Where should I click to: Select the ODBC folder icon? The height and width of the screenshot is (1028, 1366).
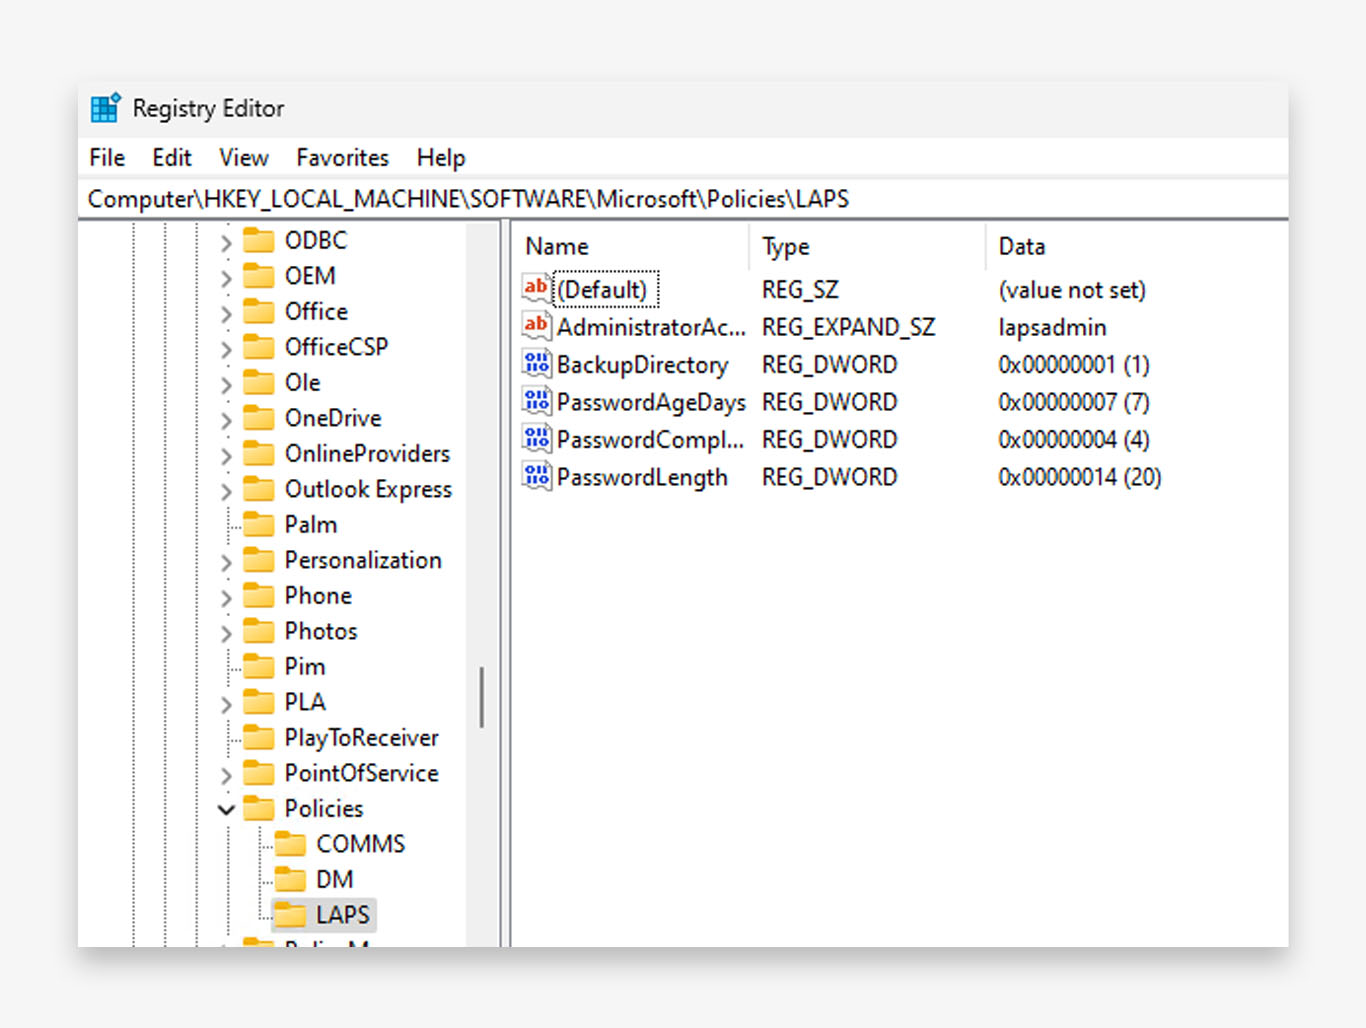[x=259, y=240]
